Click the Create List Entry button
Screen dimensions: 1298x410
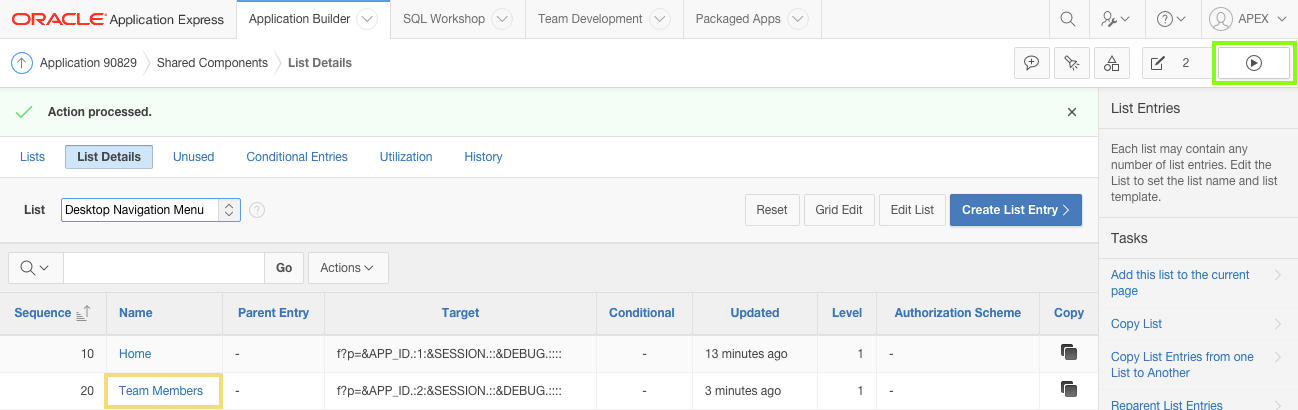click(1015, 210)
